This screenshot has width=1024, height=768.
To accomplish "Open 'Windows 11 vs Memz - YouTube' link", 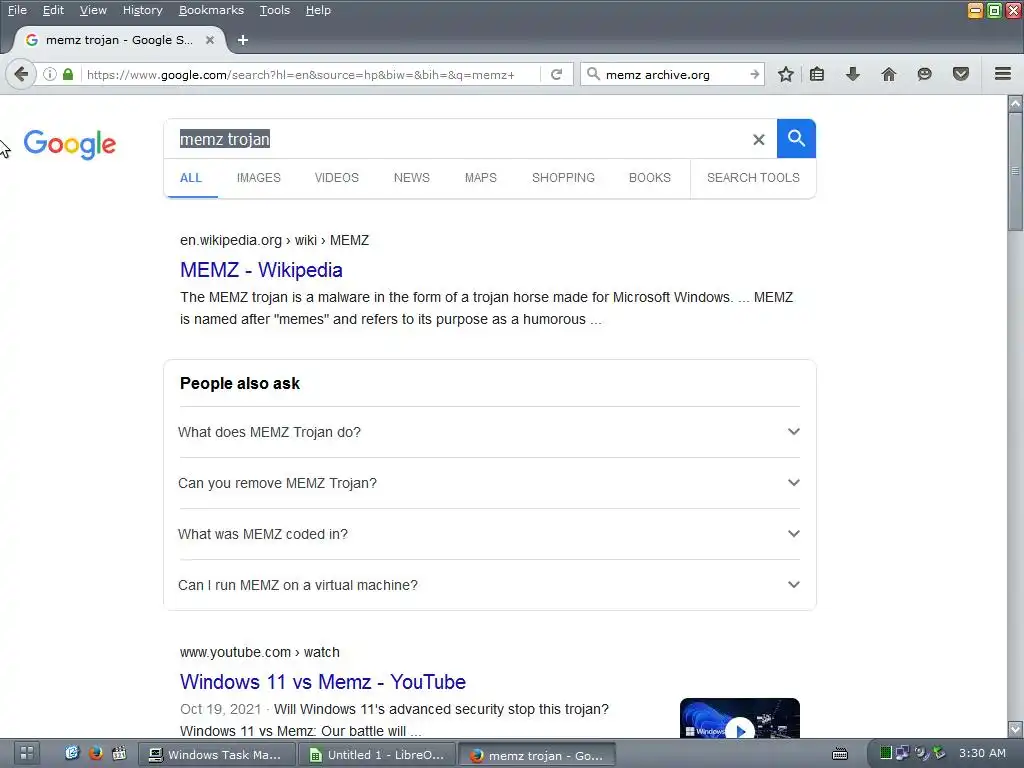I will point(323,682).
